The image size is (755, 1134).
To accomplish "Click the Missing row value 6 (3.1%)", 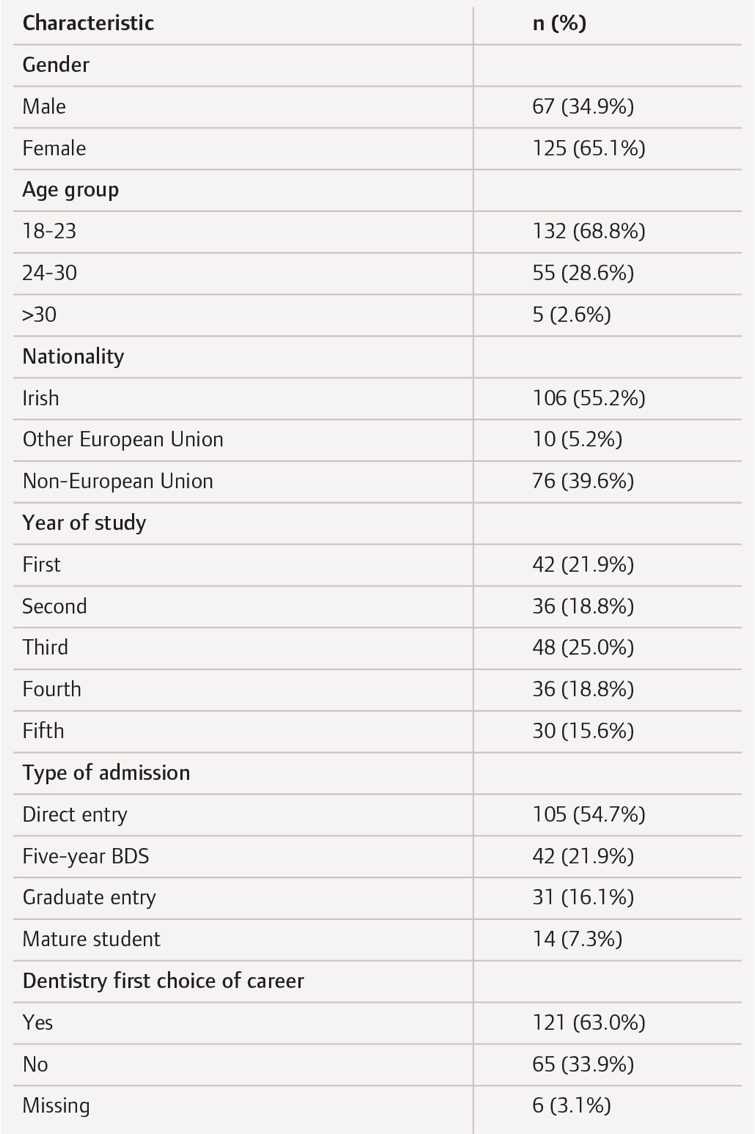I will [x=571, y=1105].
